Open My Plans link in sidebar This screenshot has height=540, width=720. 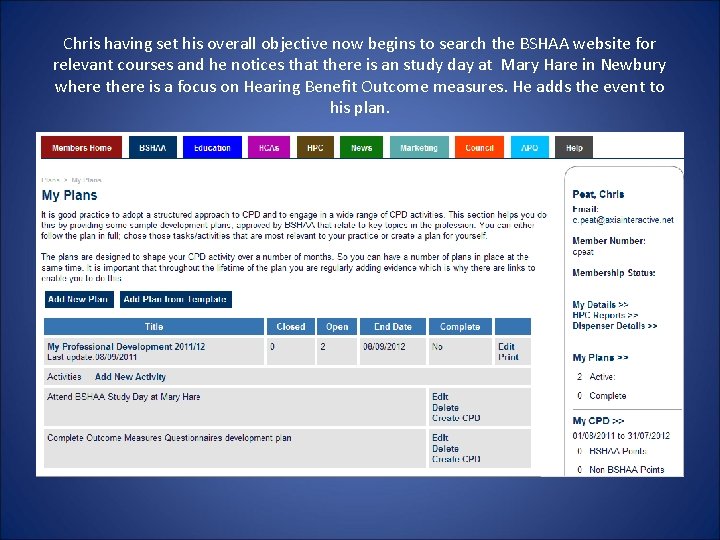point(600,357)
